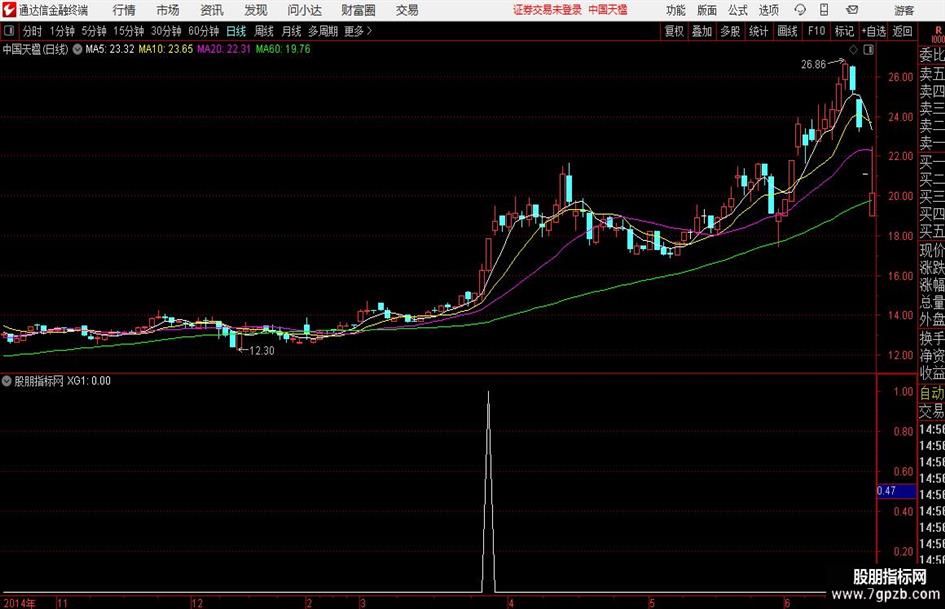Switch to the 30分钟 period tab

coord(166,31)
